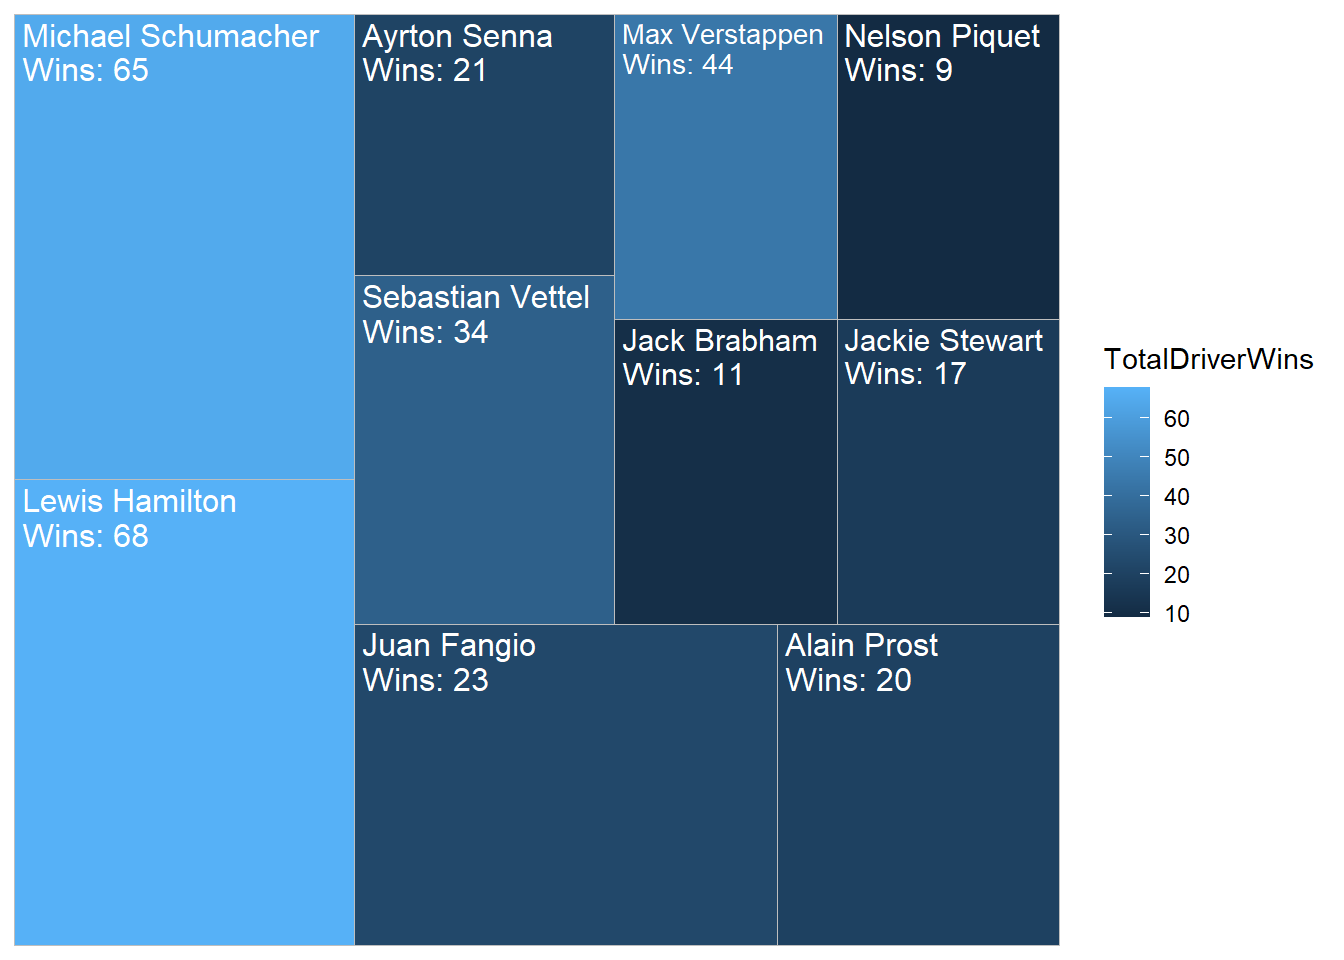Click the legend label 20

(x=1177, y=575)
